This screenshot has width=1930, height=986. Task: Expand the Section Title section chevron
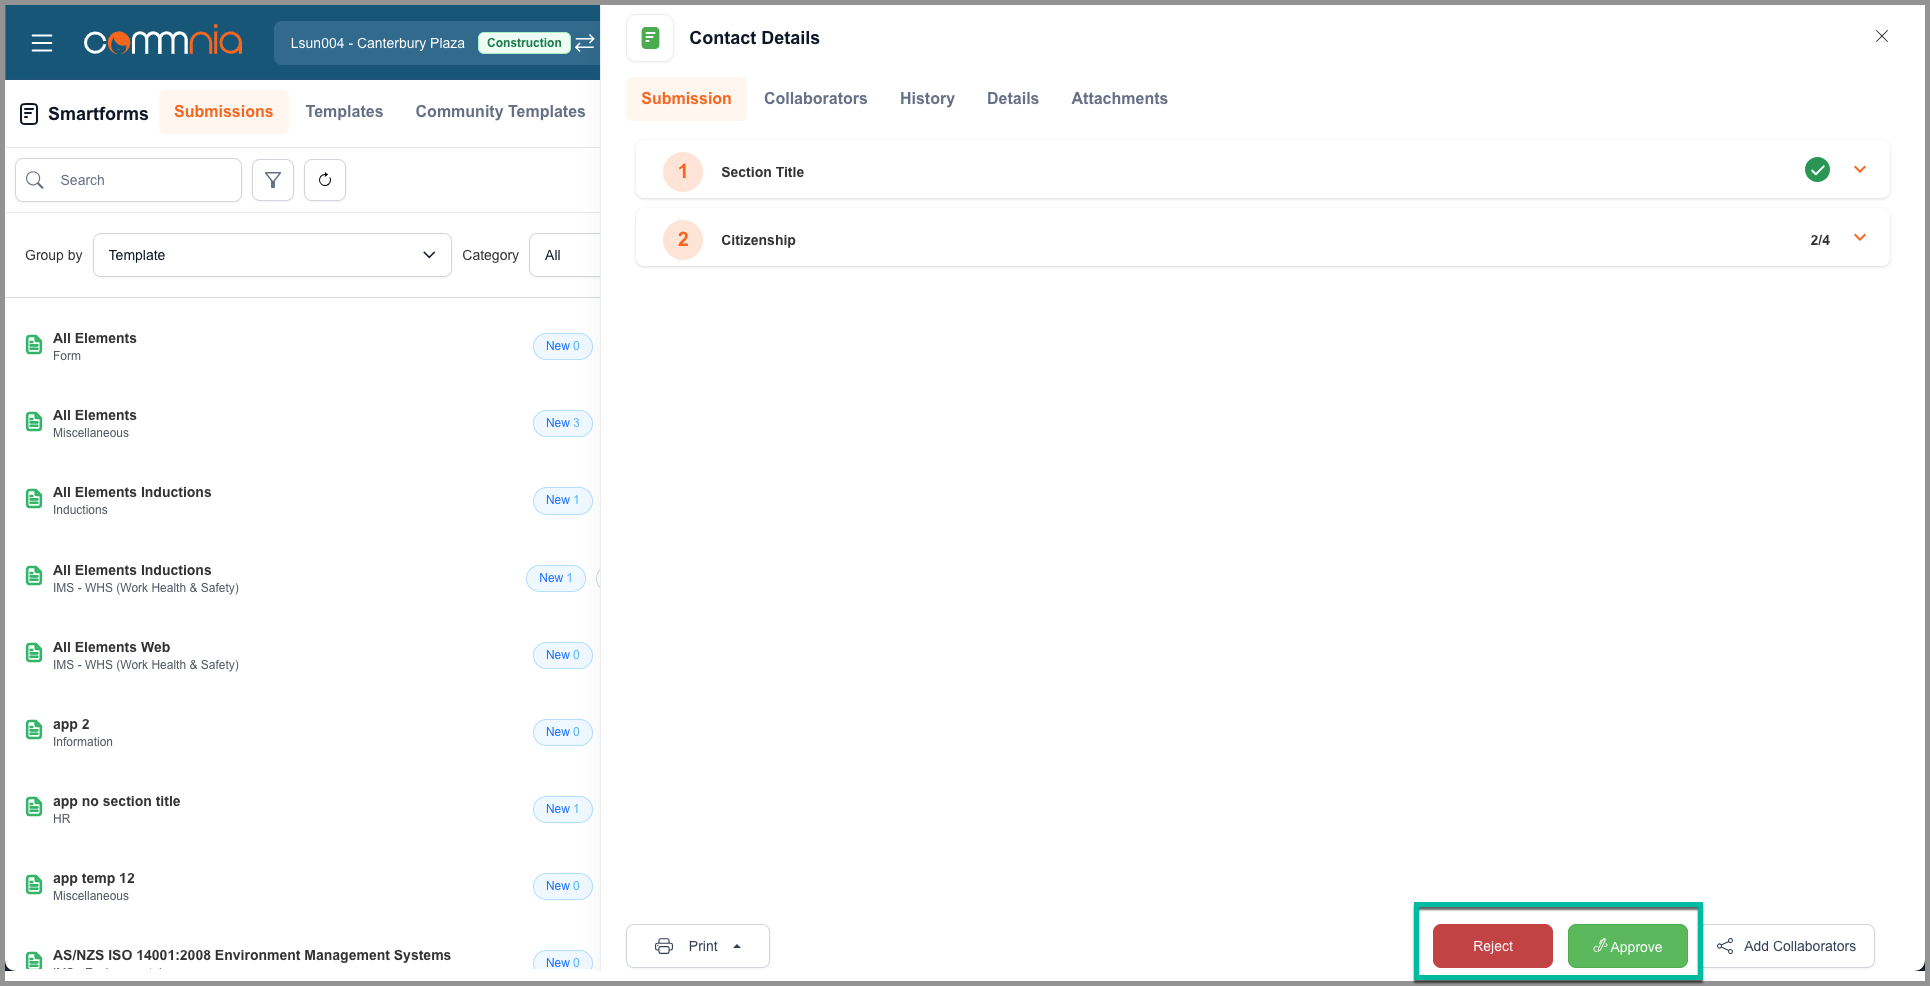[1860, 170]
